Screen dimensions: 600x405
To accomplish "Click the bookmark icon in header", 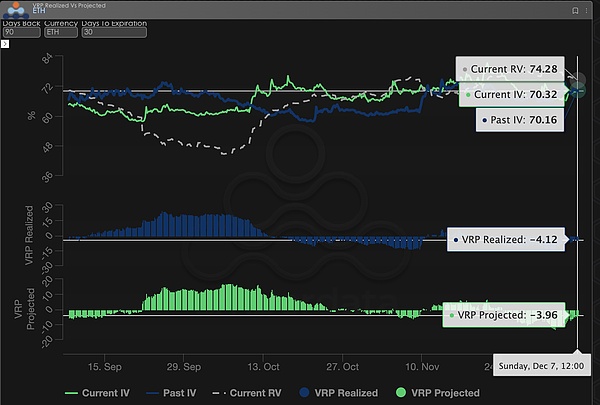I will [x=575, y=10].
